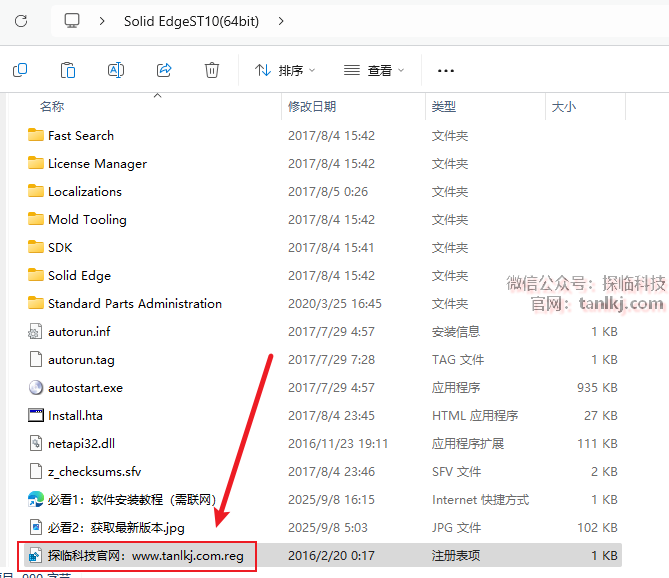Select the 必看2：获取最新版本.jpg file
Screen dimensions: 669x578
tap(115, 527)
